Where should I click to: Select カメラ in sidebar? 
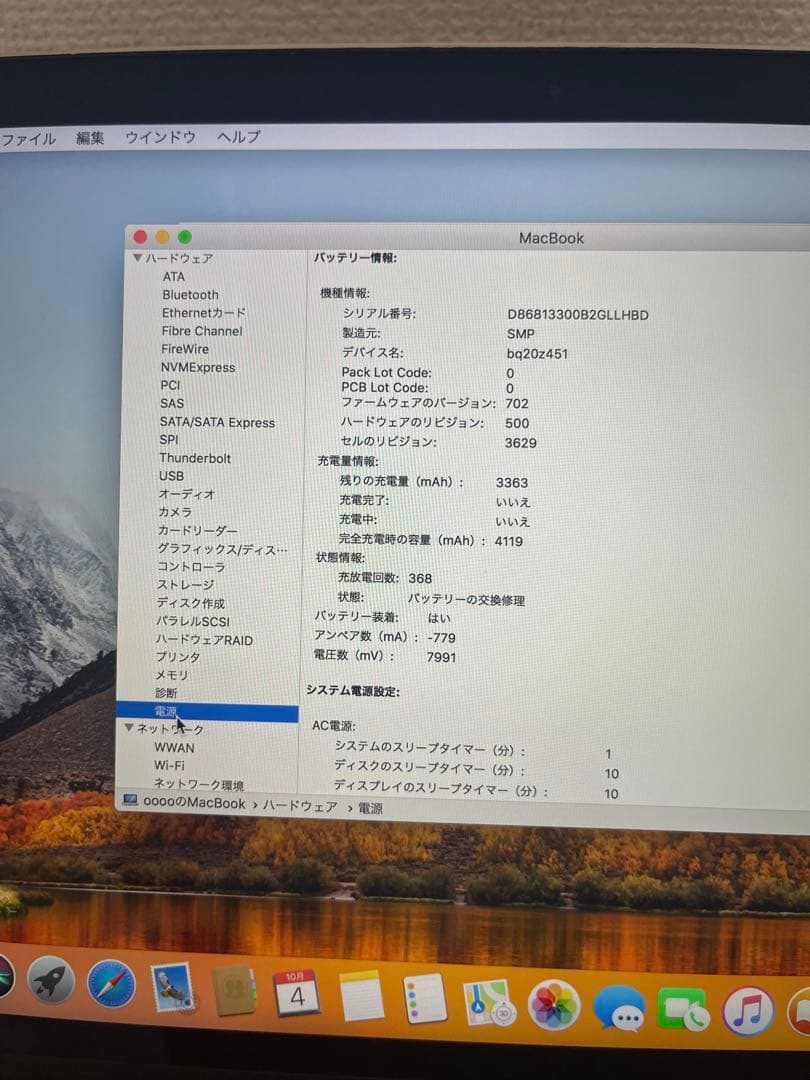click(x=175, y=512)
